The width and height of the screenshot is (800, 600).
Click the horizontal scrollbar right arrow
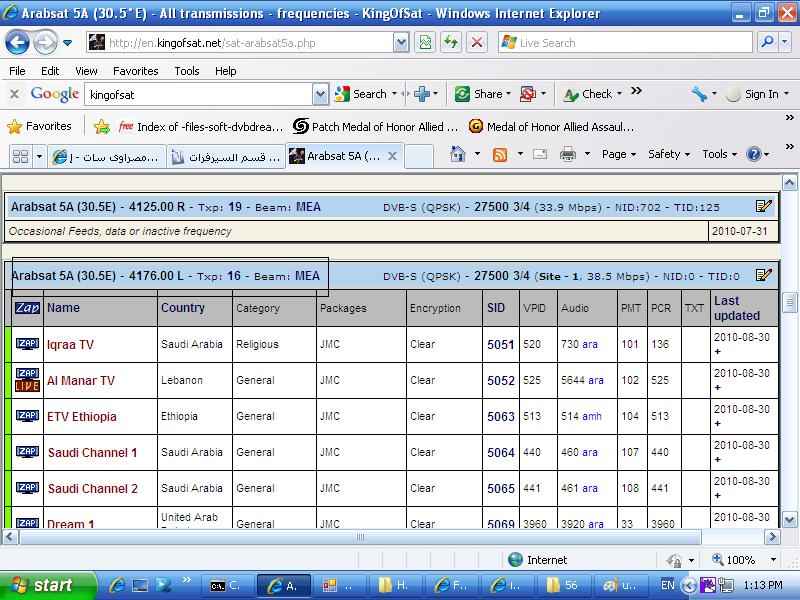[x=772, y=536]
